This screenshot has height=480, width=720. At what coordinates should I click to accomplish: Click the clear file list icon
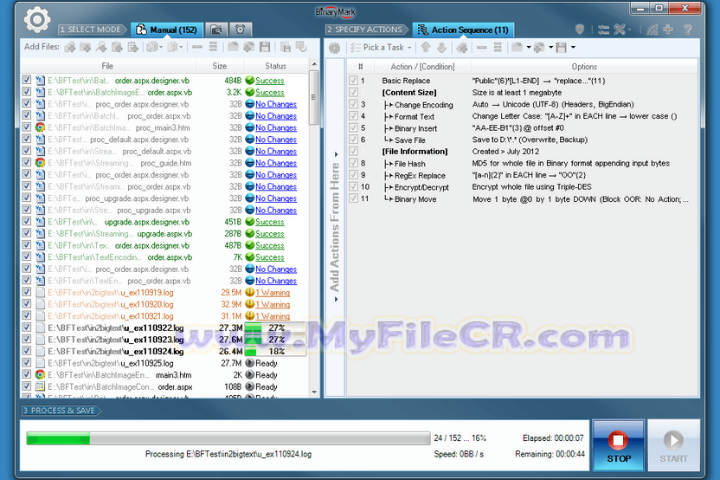coord(213,47)
